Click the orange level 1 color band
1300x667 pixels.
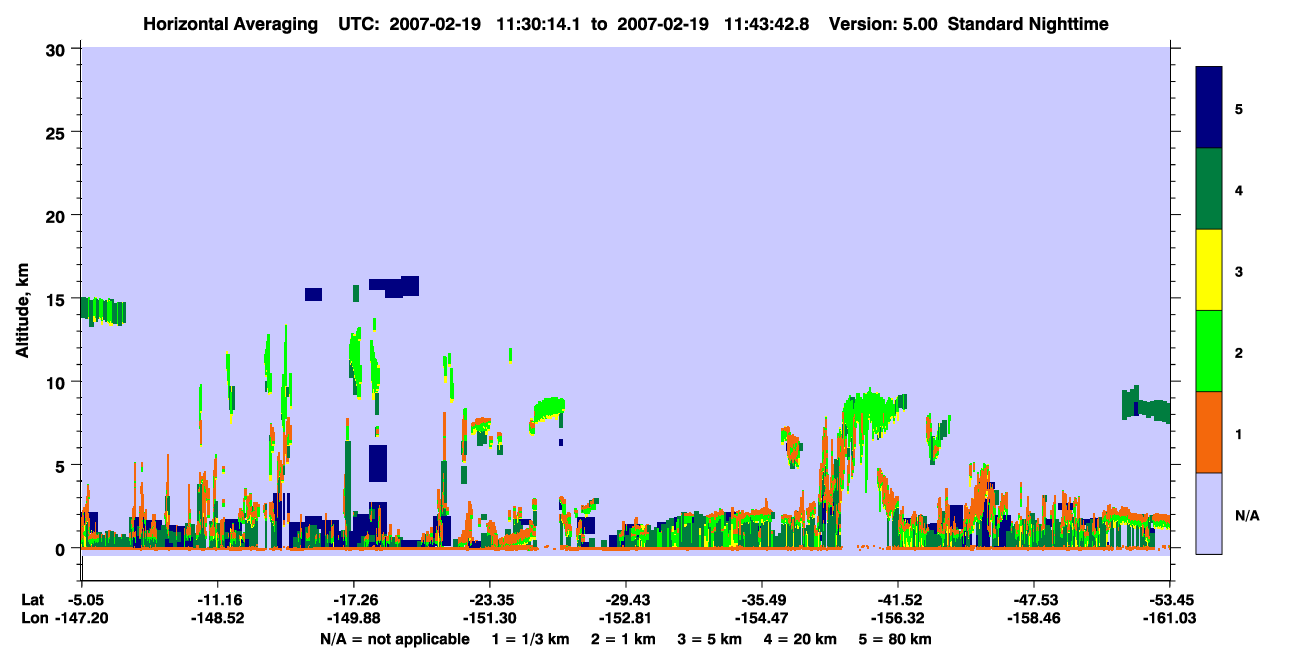[1209, 432]
